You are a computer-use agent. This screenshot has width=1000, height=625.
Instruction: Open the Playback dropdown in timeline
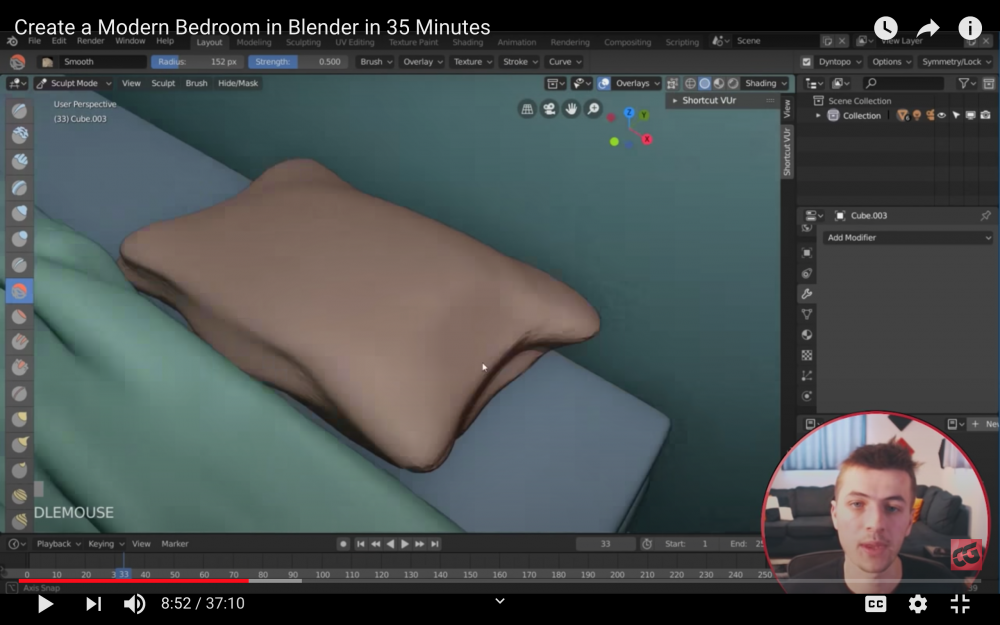point(59,544)
